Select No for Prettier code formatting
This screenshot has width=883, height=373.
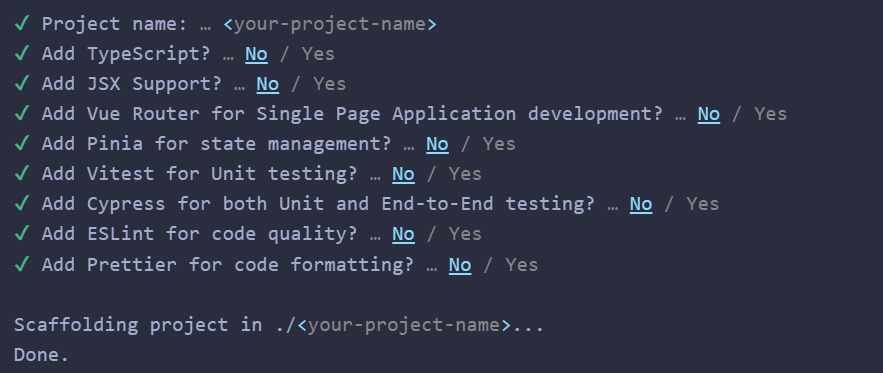(x=460, y=264)
